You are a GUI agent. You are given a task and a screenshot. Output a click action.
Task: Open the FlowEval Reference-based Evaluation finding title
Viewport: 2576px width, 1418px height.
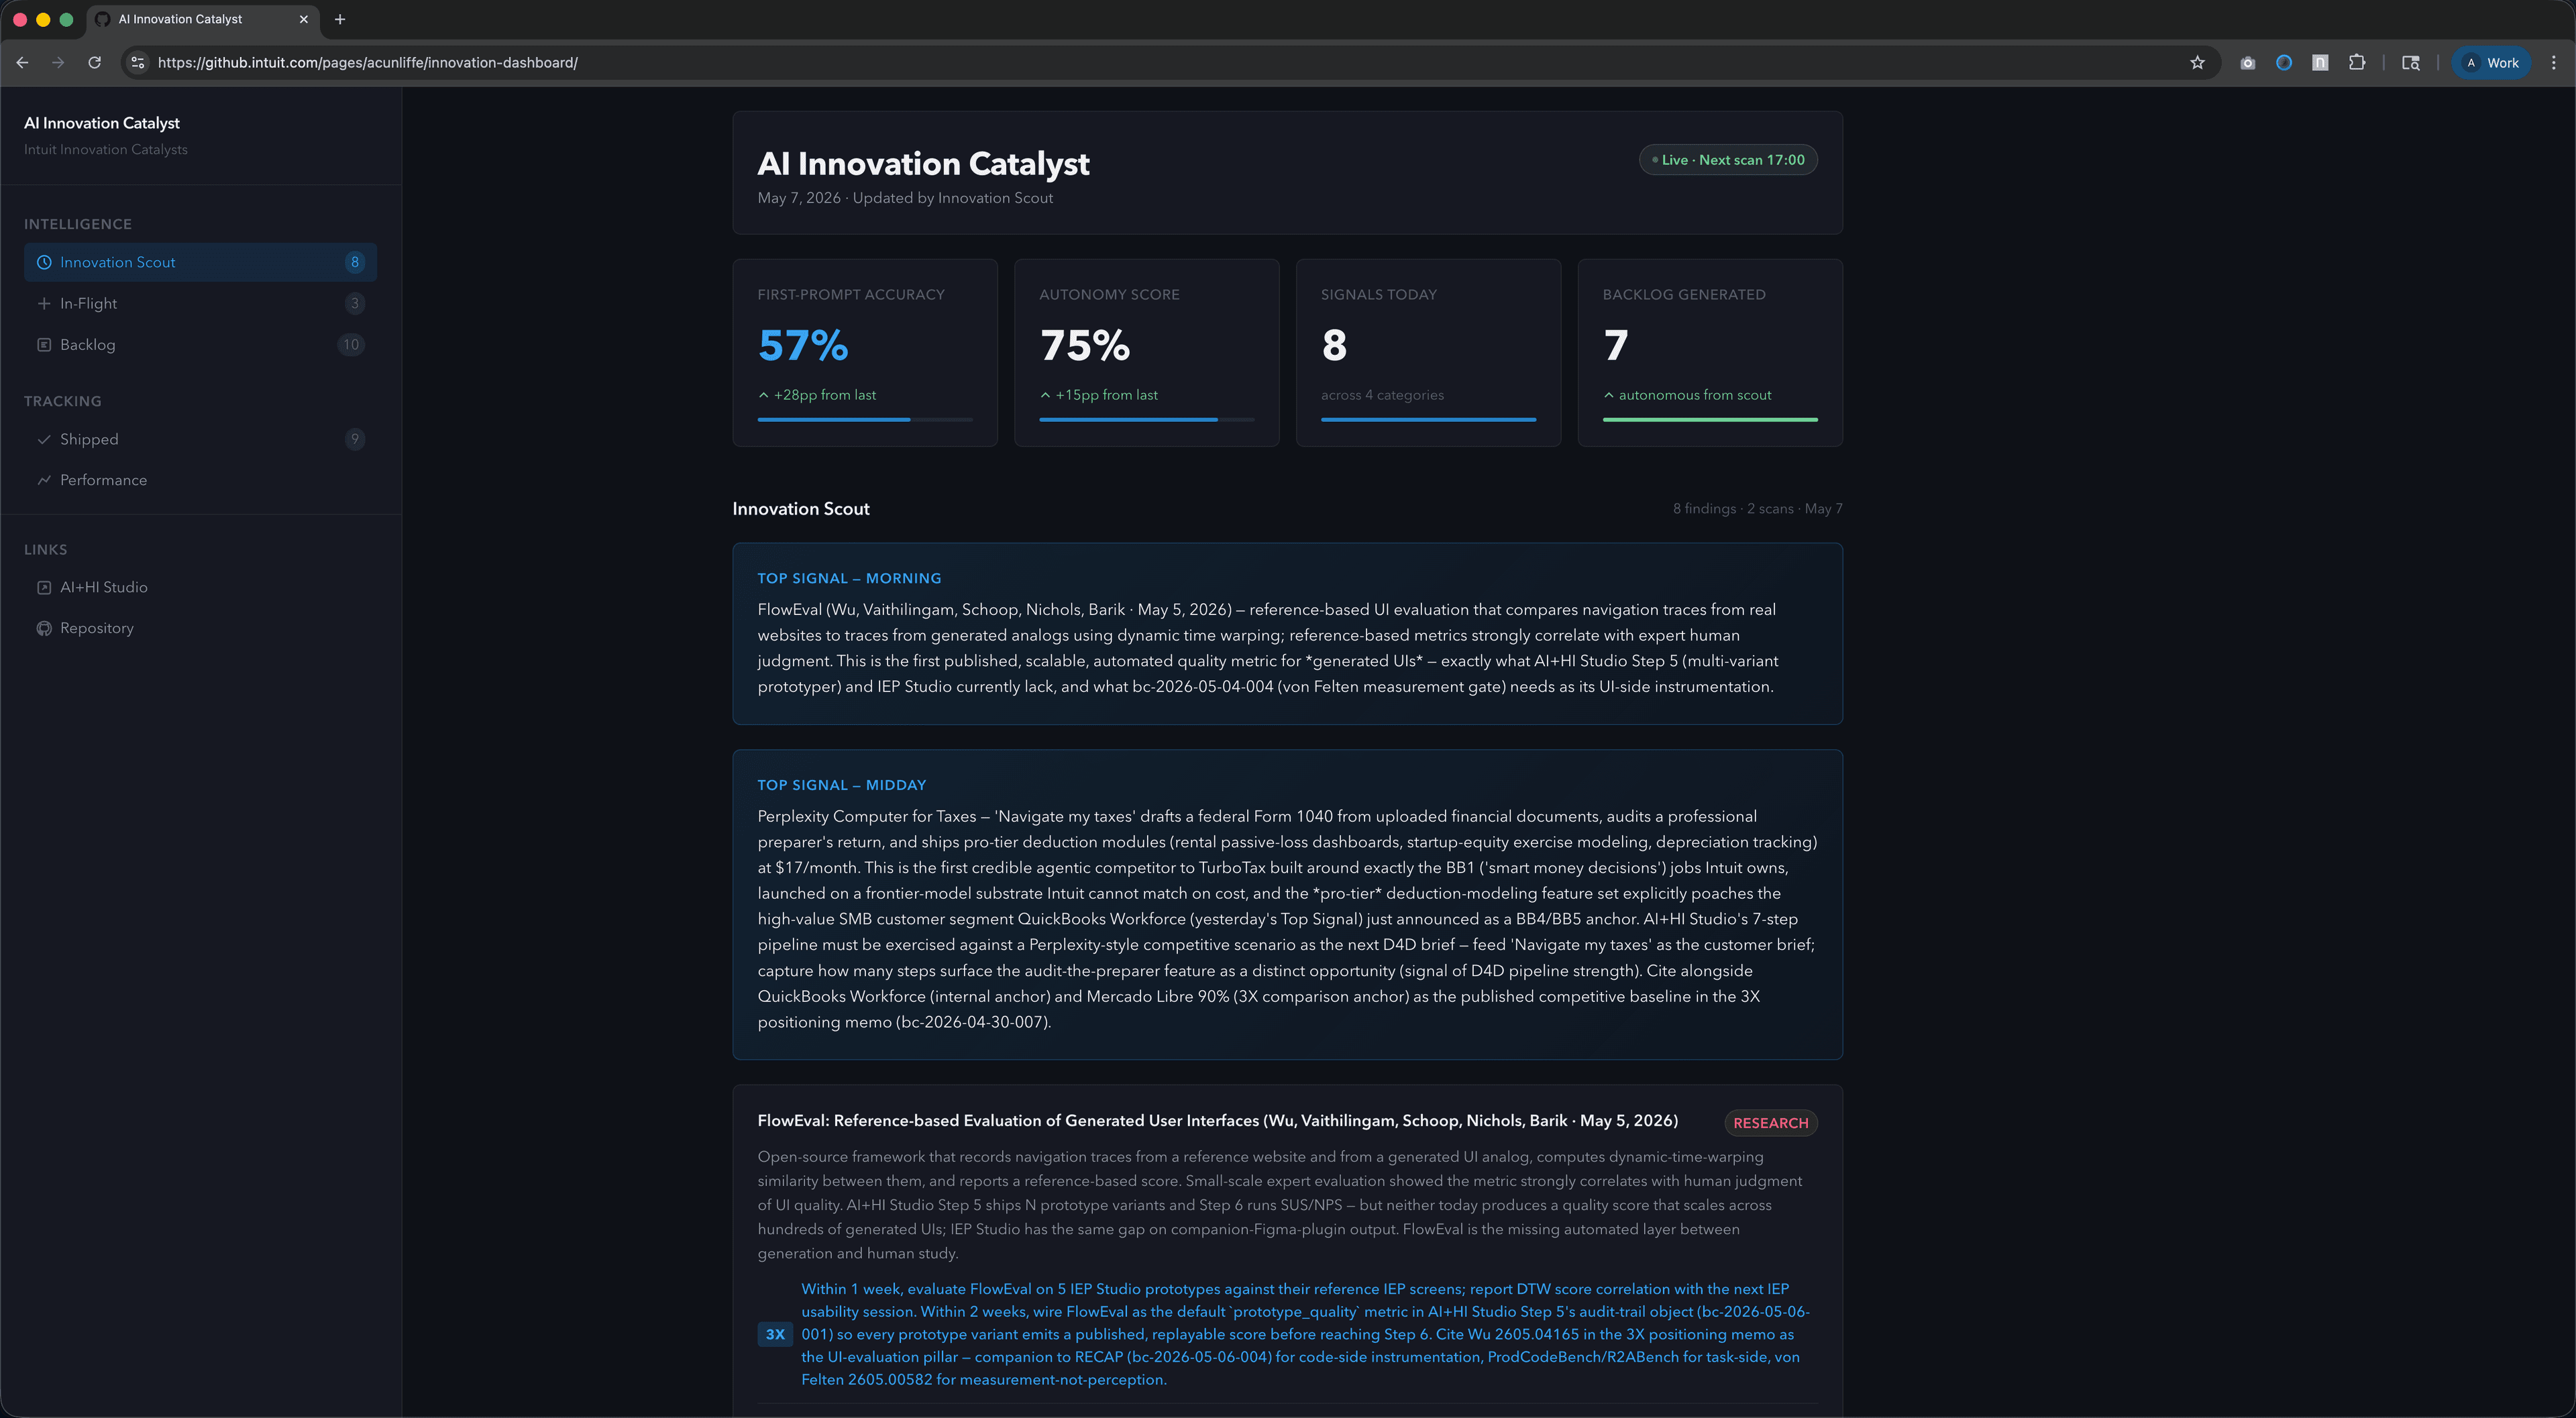(1218, 1120)
